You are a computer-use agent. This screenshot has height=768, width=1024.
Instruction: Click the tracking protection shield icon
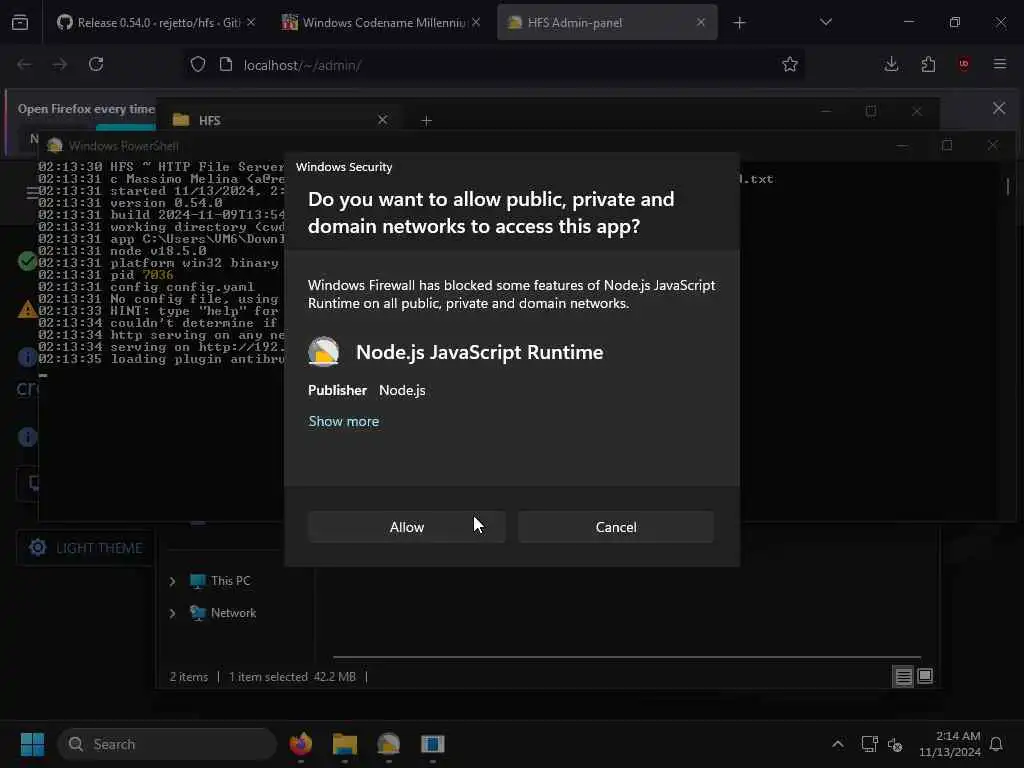click(198, 64)
